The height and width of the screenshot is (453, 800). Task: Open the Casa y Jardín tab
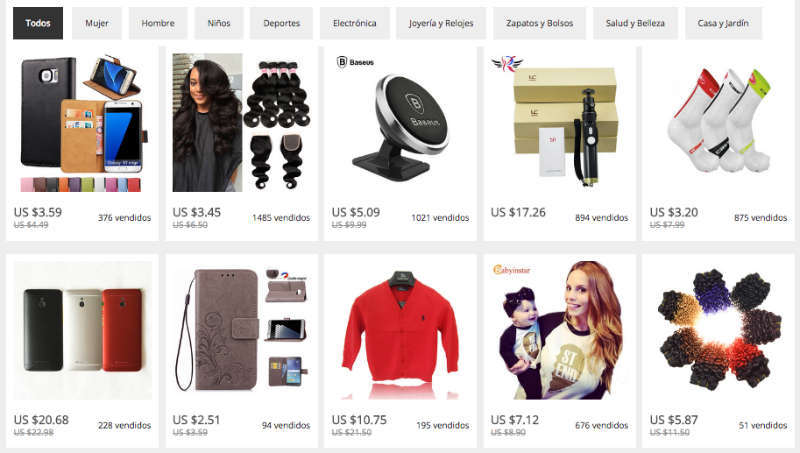click(x=723, y=23)
